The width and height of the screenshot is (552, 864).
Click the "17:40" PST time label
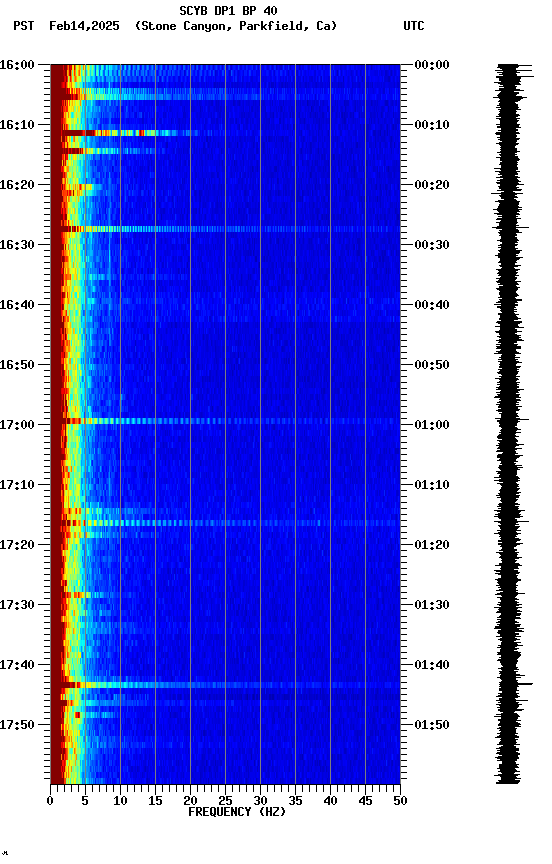[17, 666]
